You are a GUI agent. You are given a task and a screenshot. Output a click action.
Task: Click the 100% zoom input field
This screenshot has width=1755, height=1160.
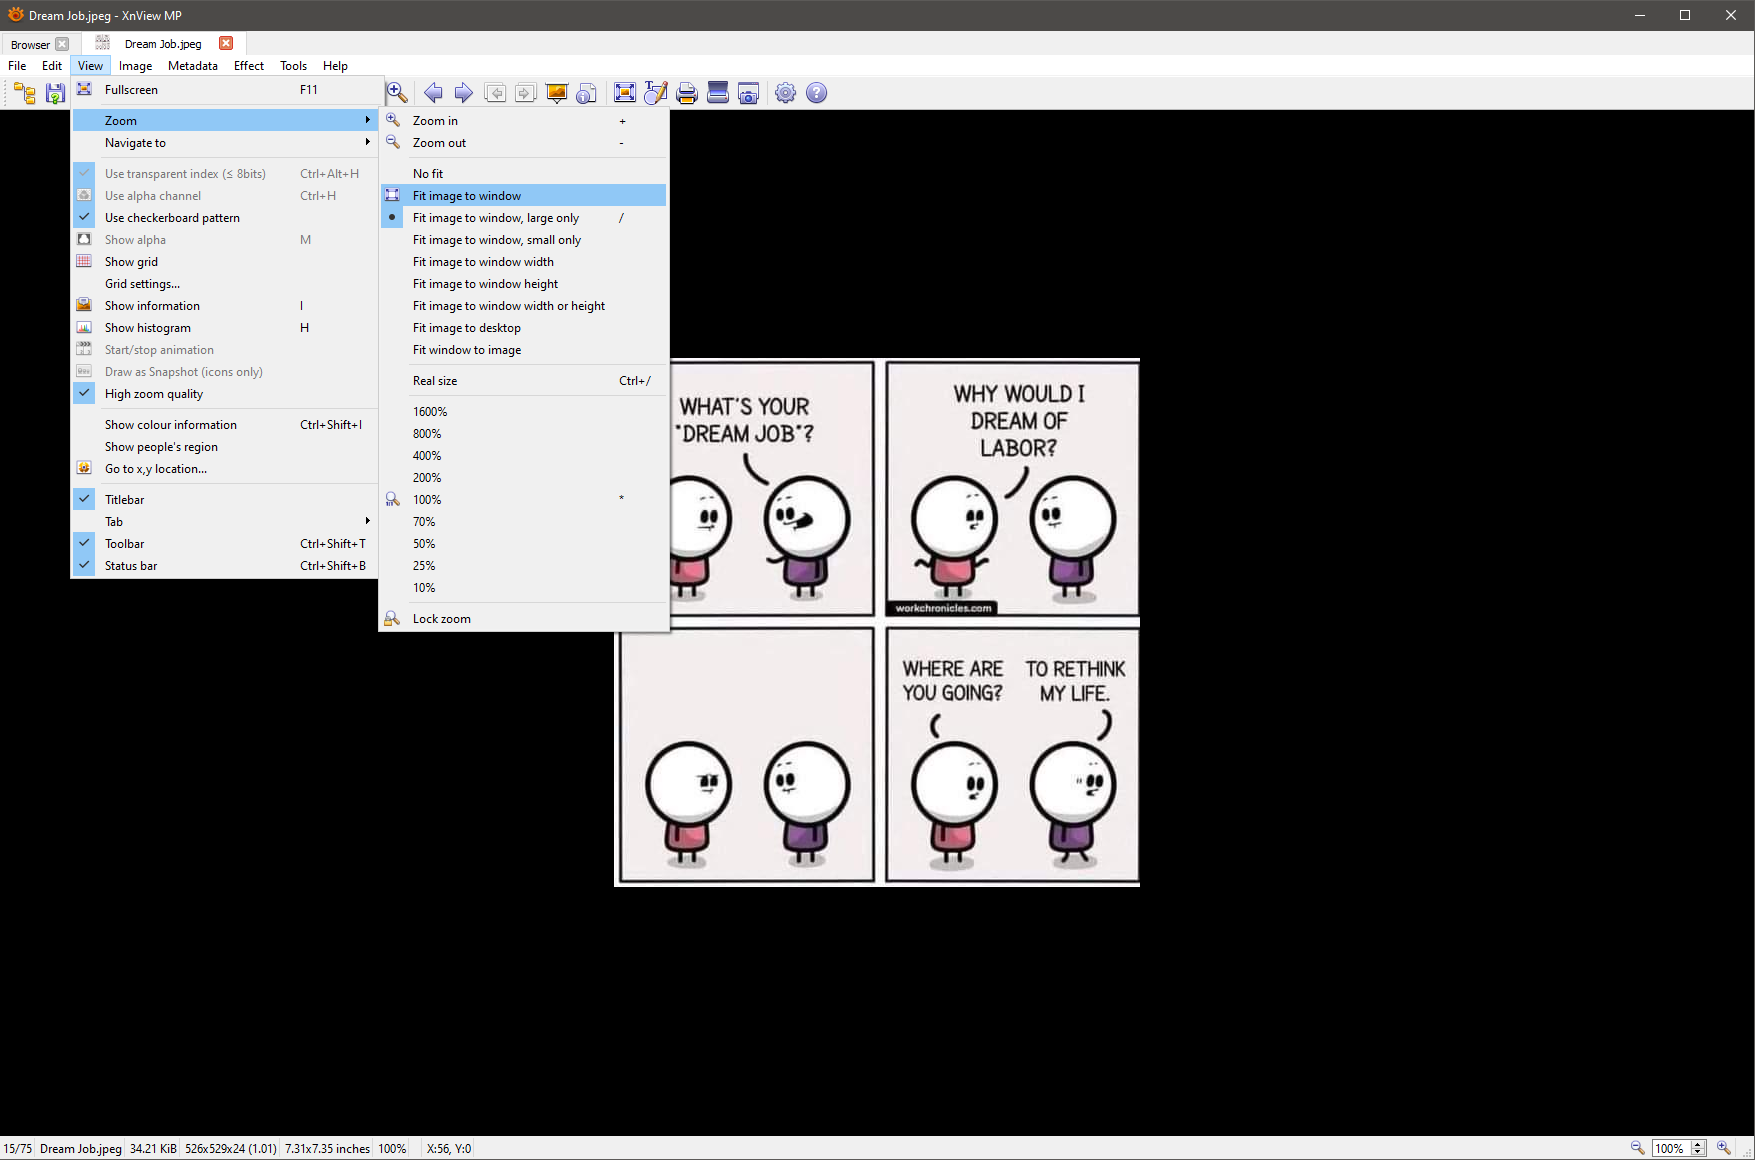coord(1669,1148)
